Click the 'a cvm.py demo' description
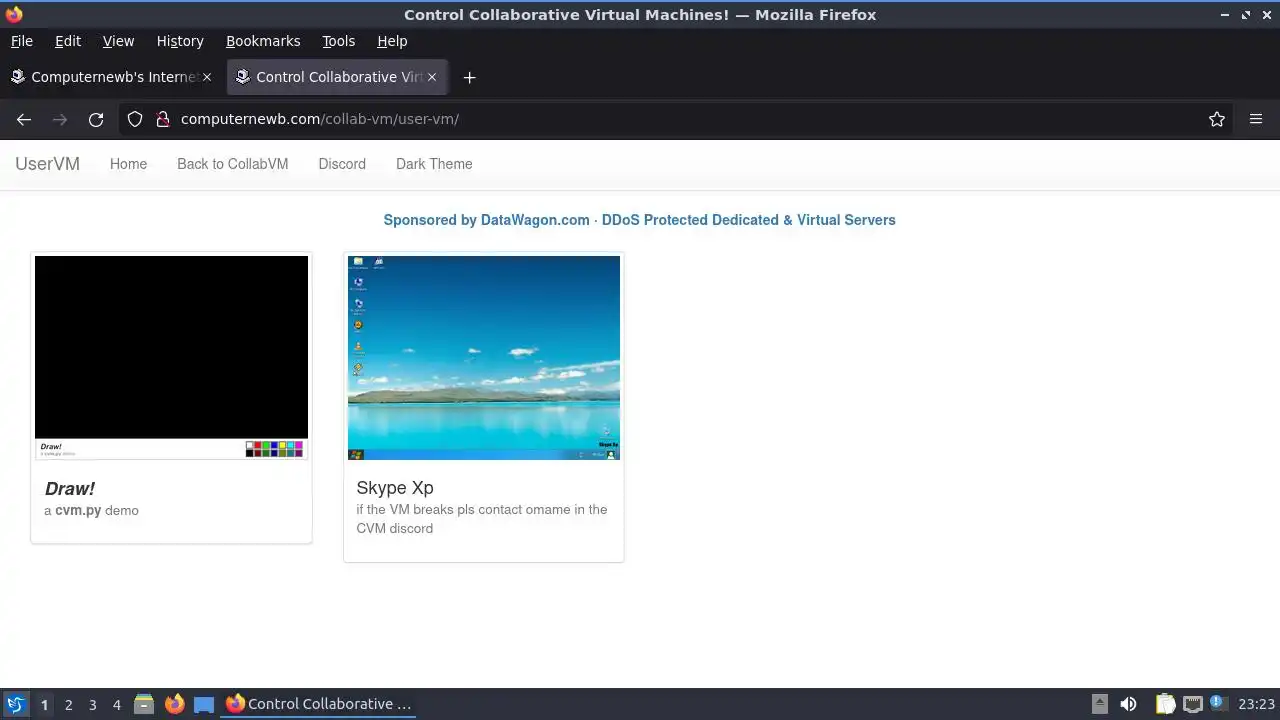The image size is (1280, 720). [91, 510]
